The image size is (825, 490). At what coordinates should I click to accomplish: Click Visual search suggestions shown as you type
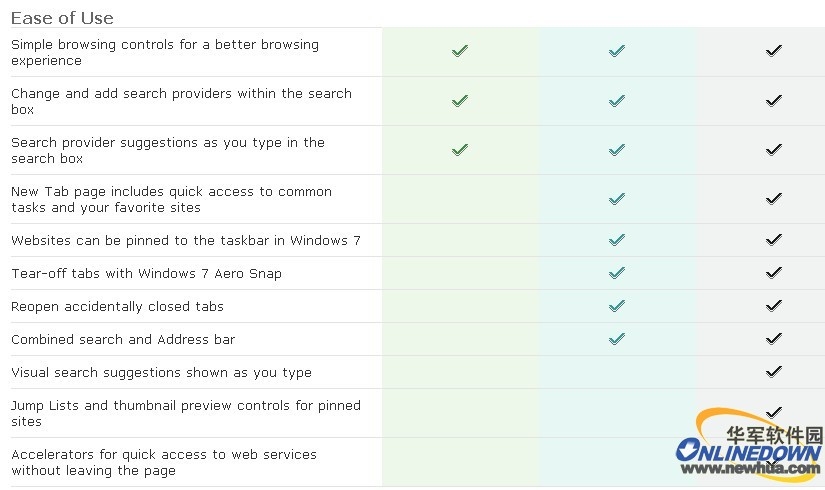(161, 373)
